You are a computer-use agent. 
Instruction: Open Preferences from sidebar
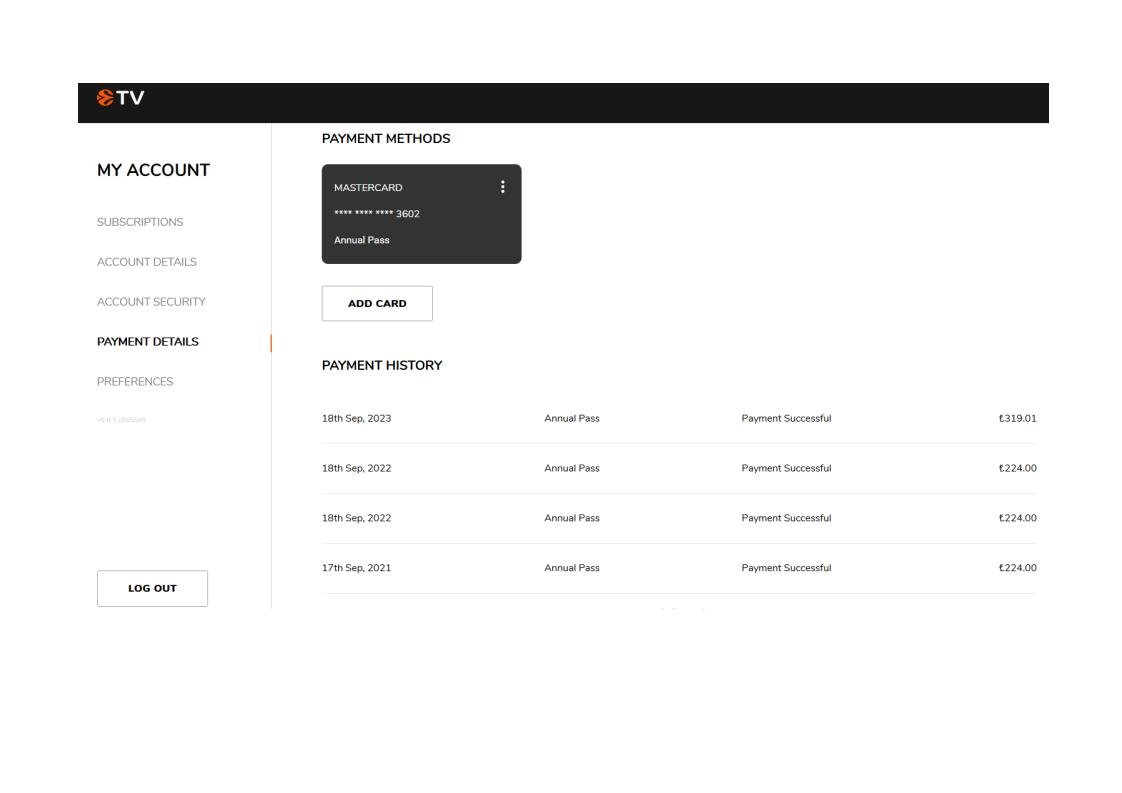[135, 382]
